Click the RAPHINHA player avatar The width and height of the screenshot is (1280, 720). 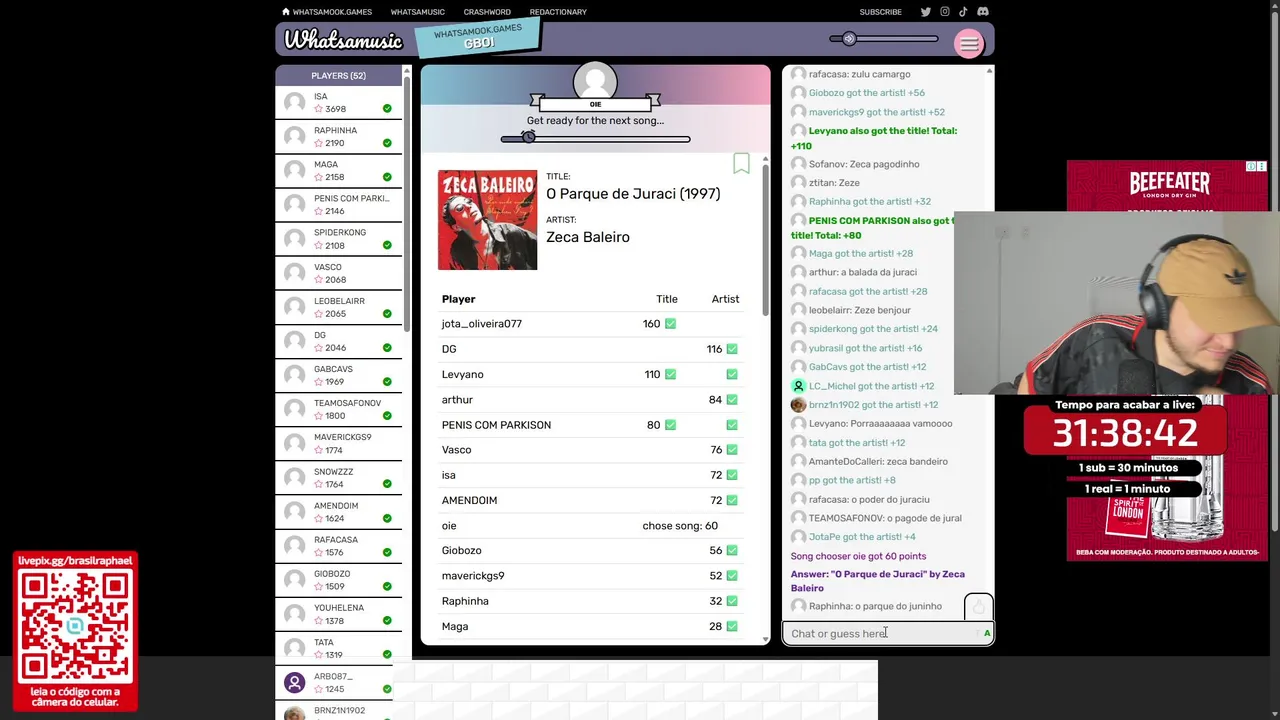[294, 136]
